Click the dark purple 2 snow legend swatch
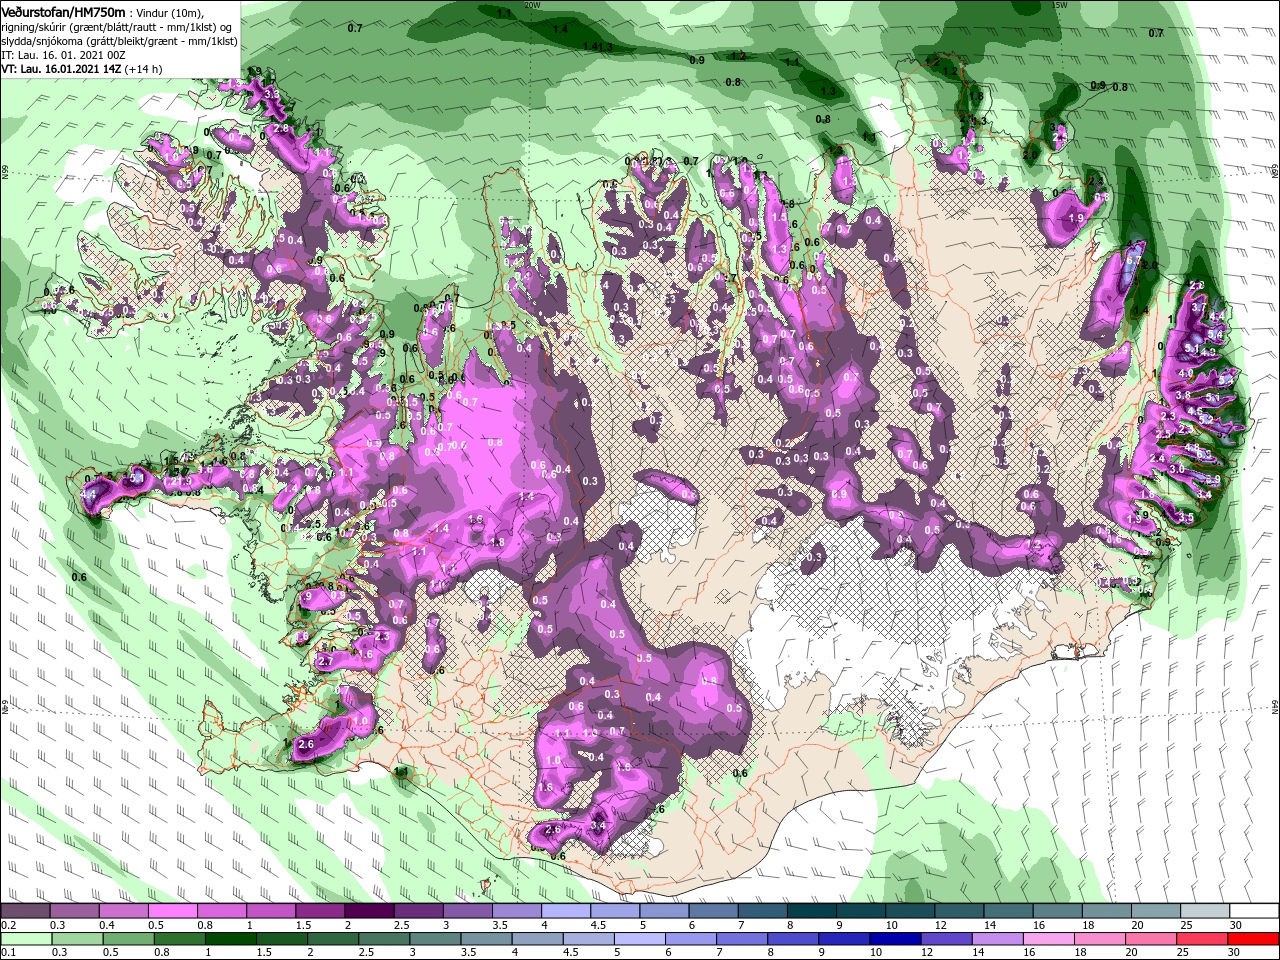1280x960 pixels. 369,911
